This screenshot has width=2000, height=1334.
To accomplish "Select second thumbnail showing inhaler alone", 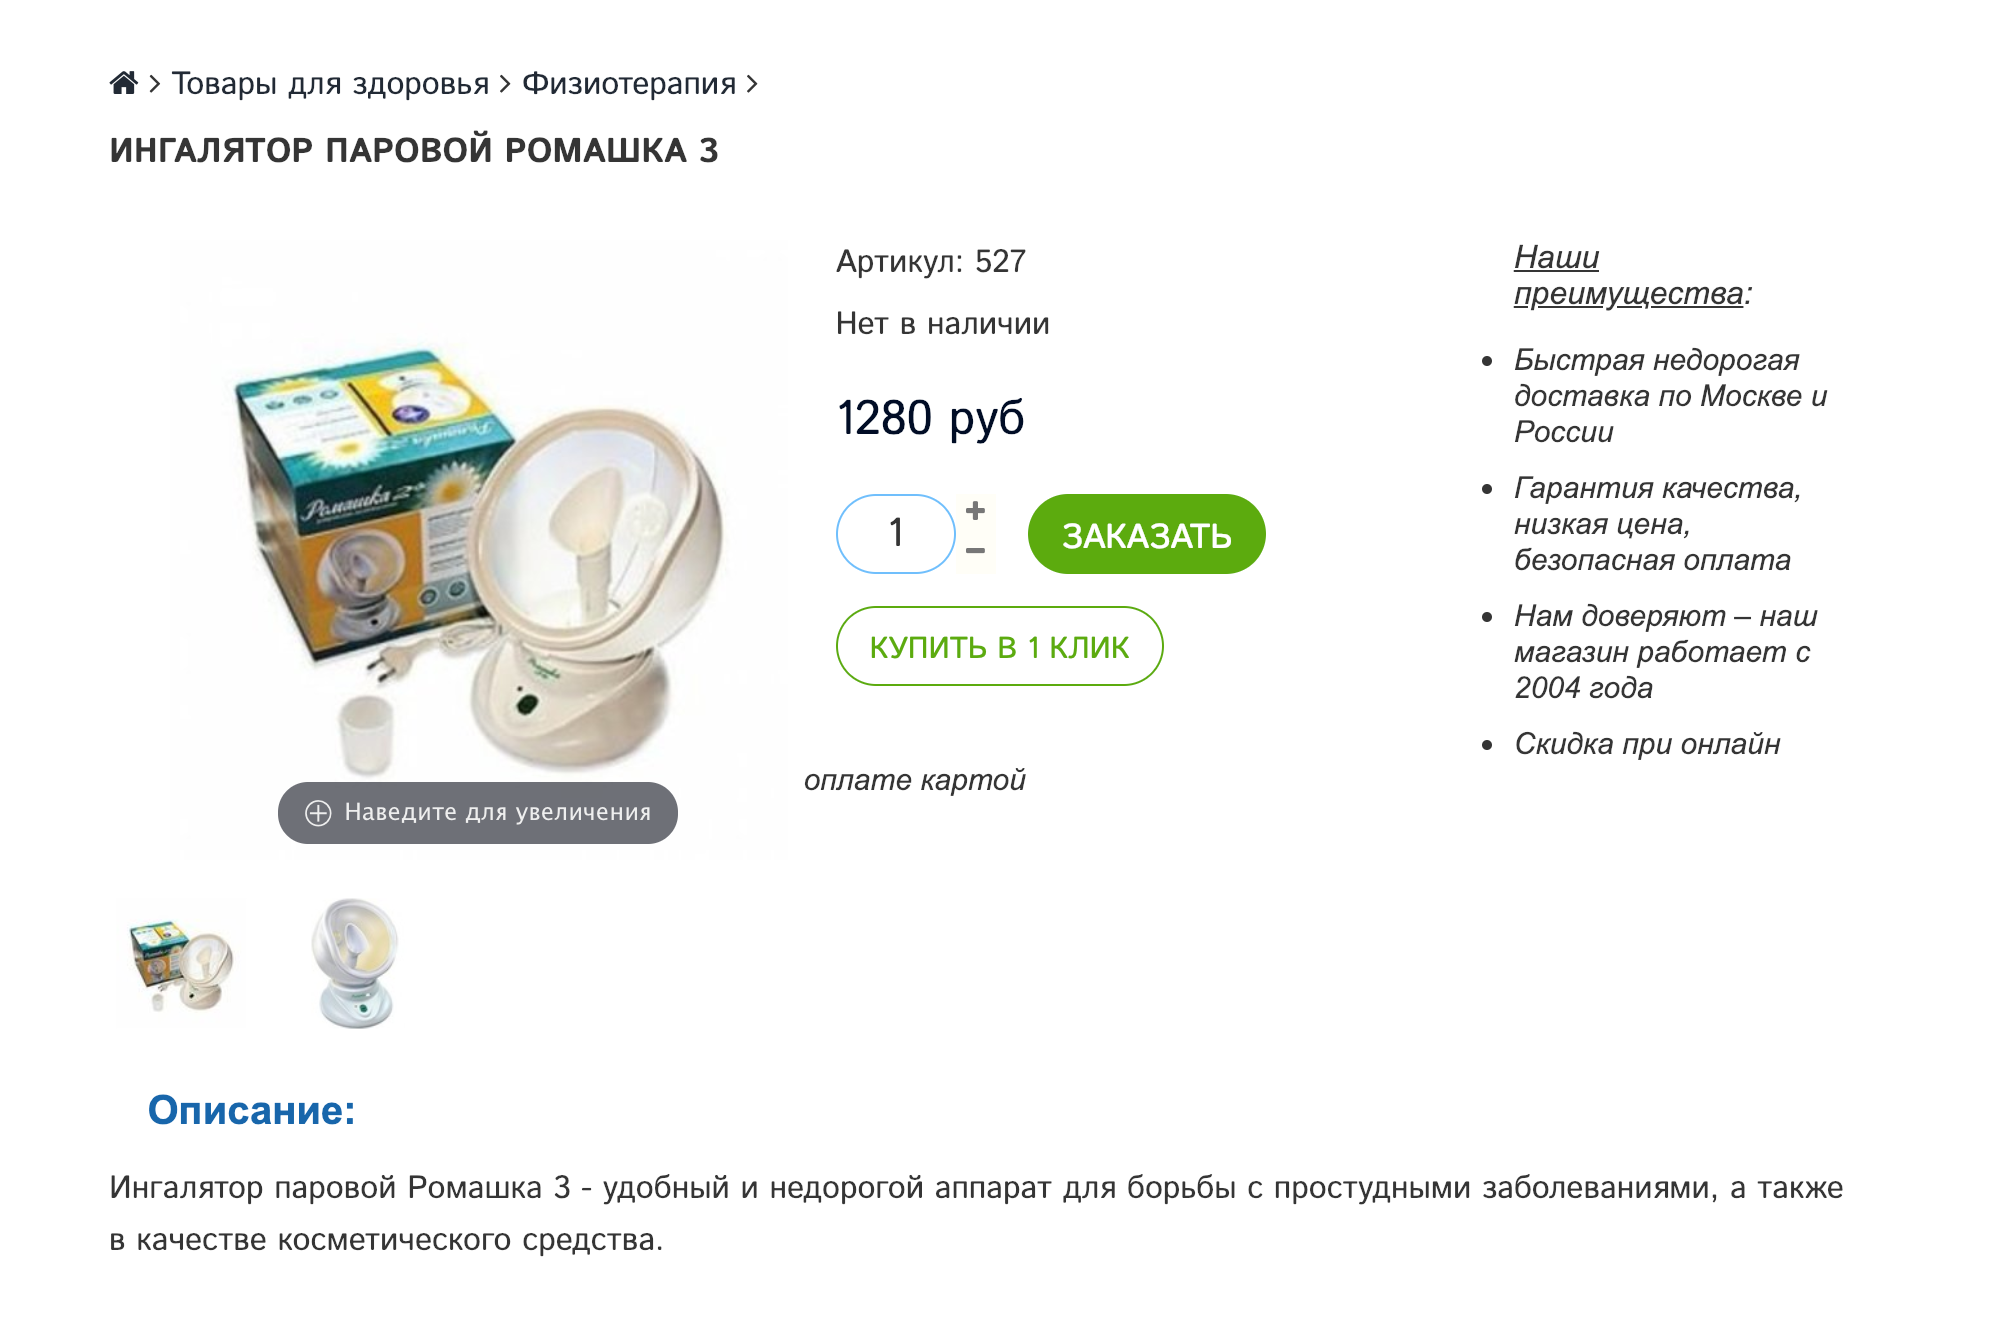I will point(355,964).
